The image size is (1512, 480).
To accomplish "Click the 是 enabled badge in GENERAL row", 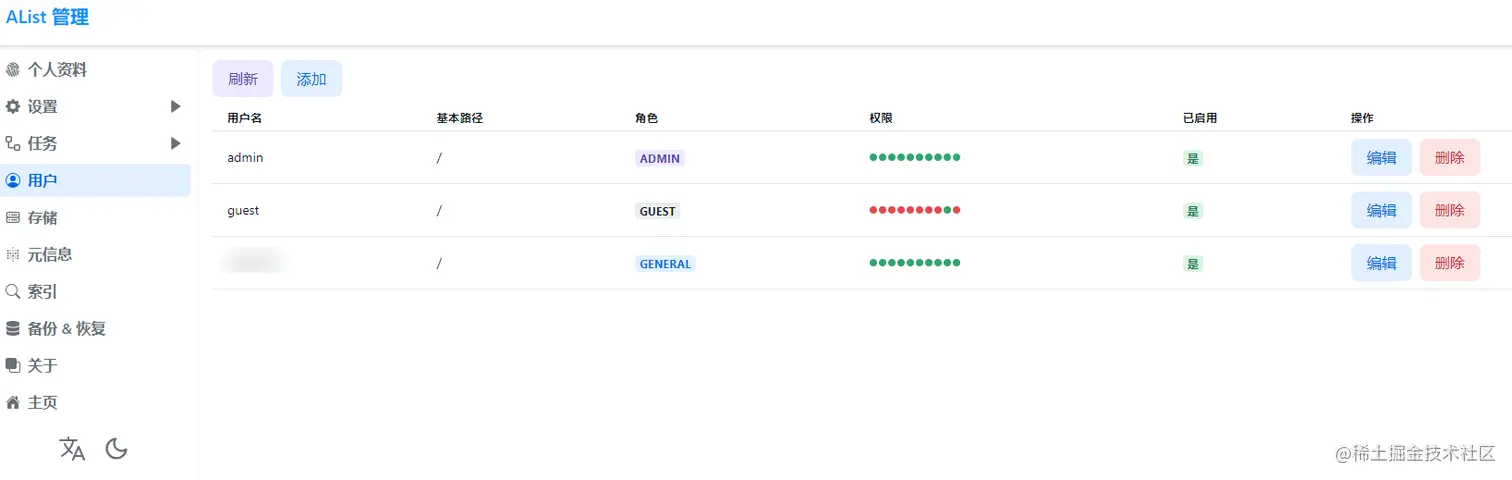I will coord(1193,264).
